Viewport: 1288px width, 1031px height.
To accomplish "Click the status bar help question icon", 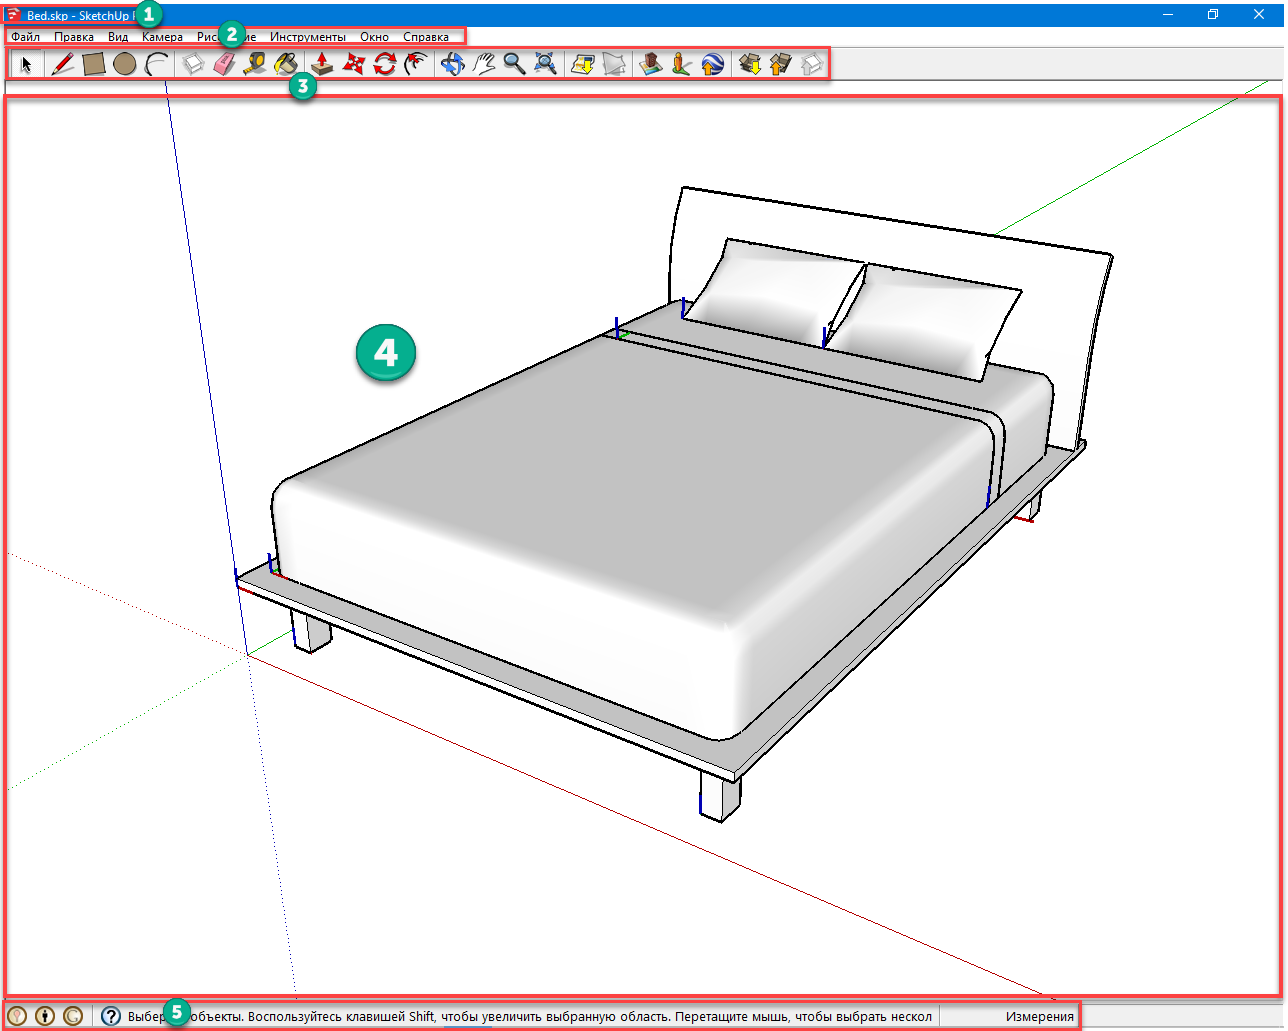I will pos(111,1016).
